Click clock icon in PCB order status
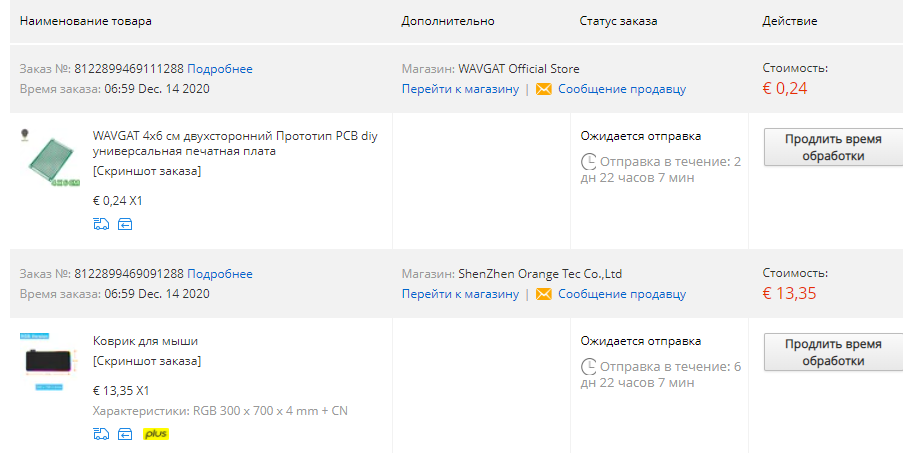 point(589,162)
